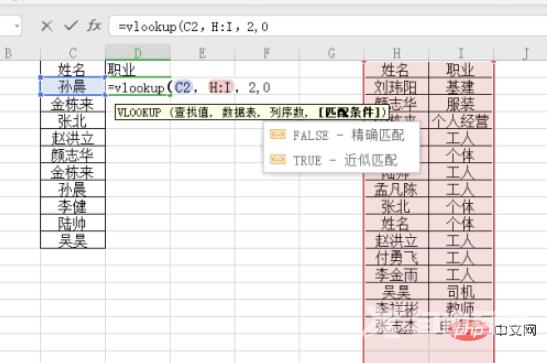Viewport: 547px width, 363px height.
Task: Select column G header
Action: click(331, 53)
